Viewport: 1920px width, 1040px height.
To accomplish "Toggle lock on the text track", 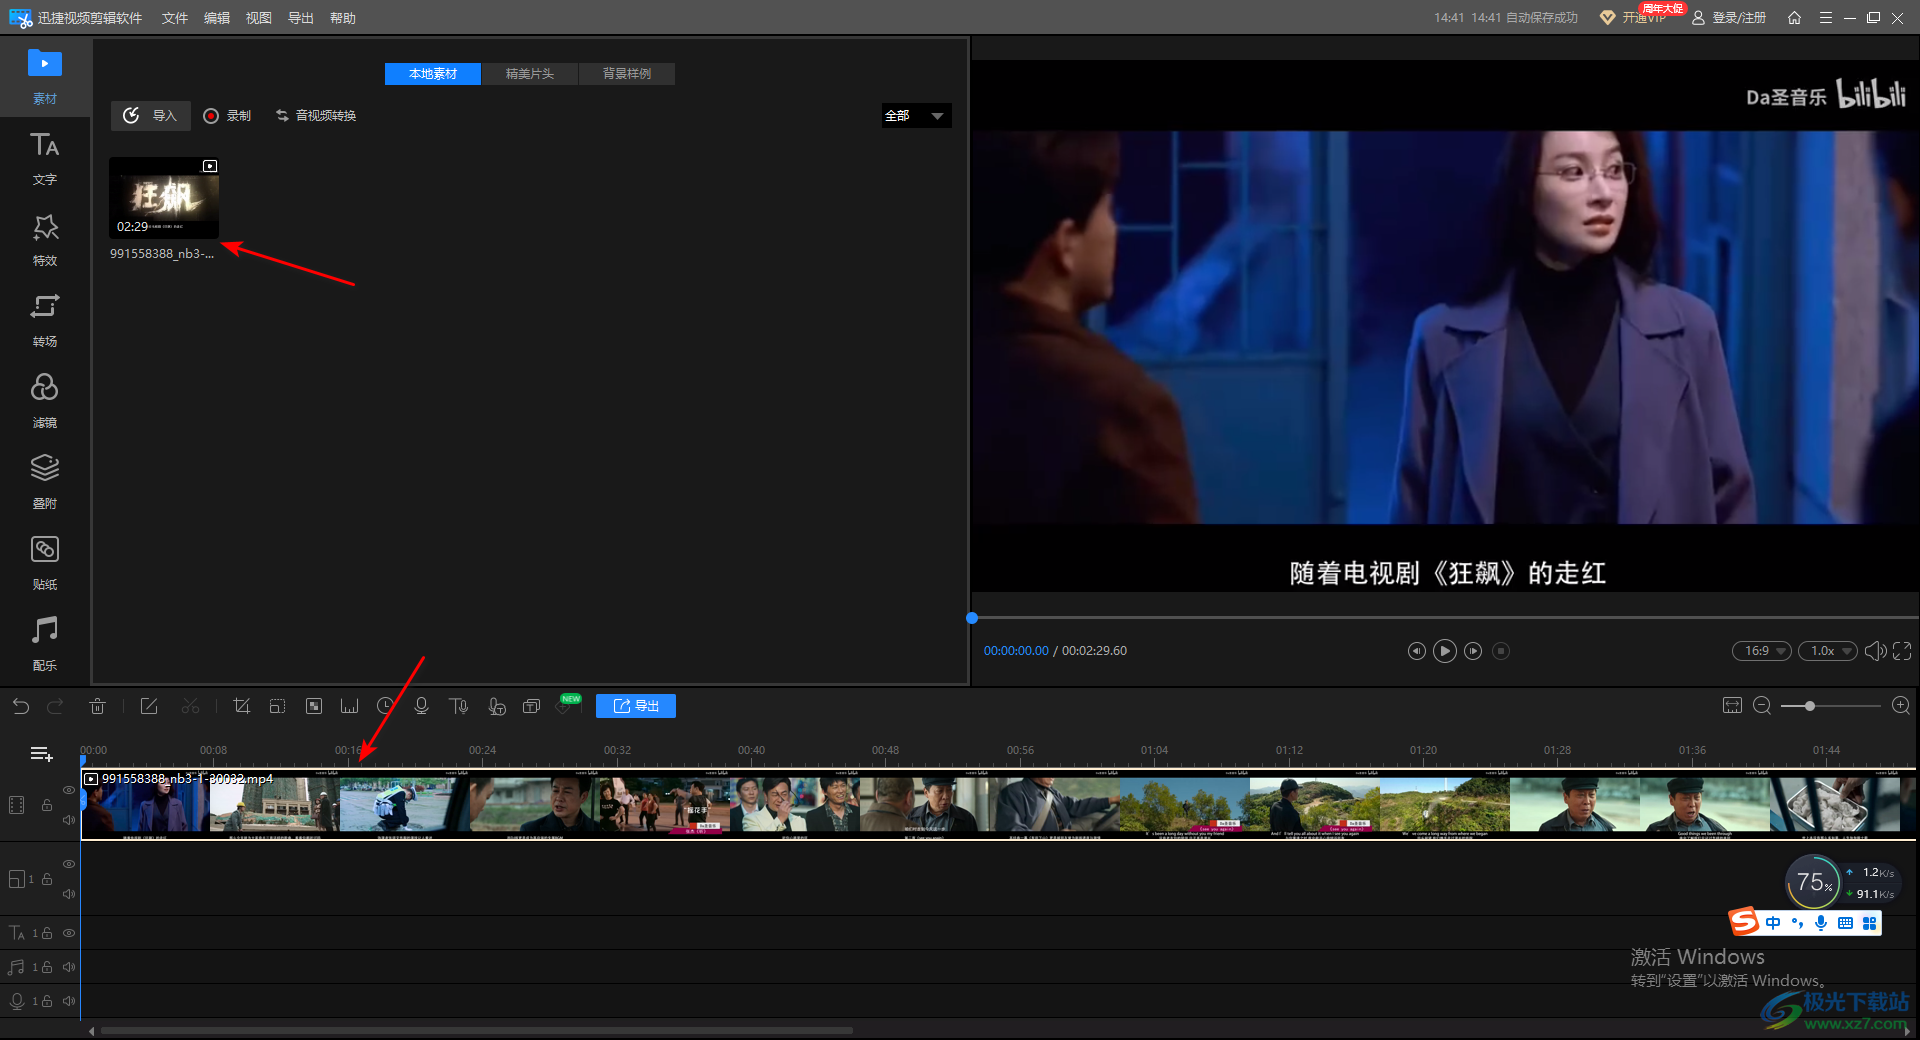I will 47,933.
